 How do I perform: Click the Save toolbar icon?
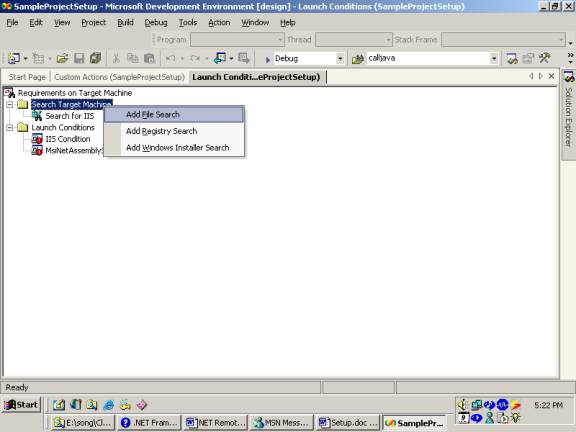tap(79, 58)
